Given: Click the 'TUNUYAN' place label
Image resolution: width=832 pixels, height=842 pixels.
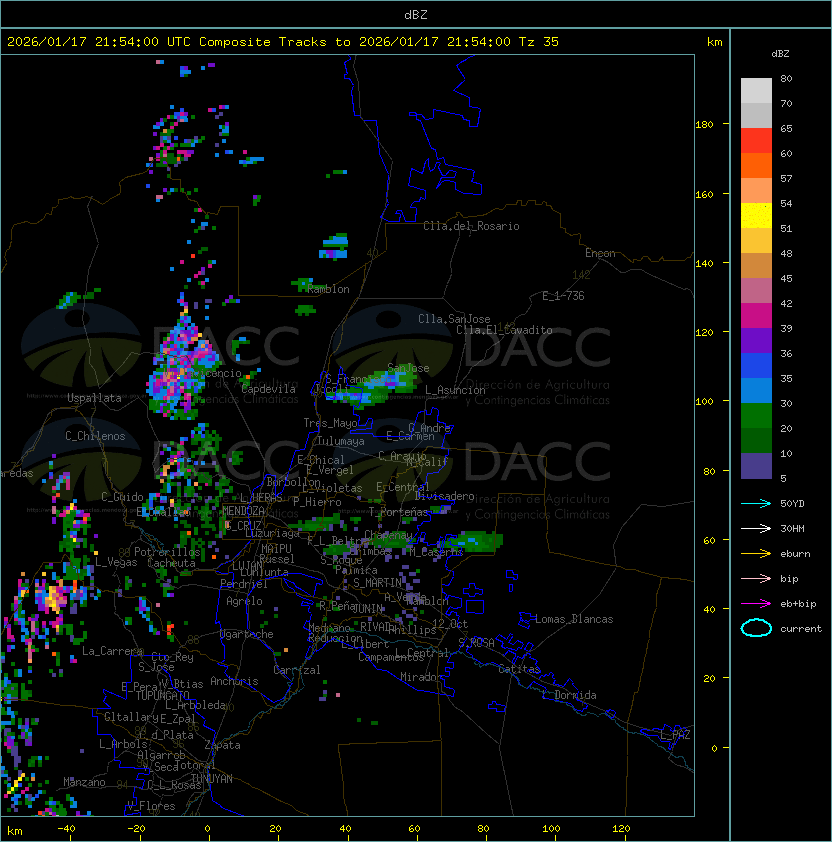Looking at the screenshot, I should (212, 779).
